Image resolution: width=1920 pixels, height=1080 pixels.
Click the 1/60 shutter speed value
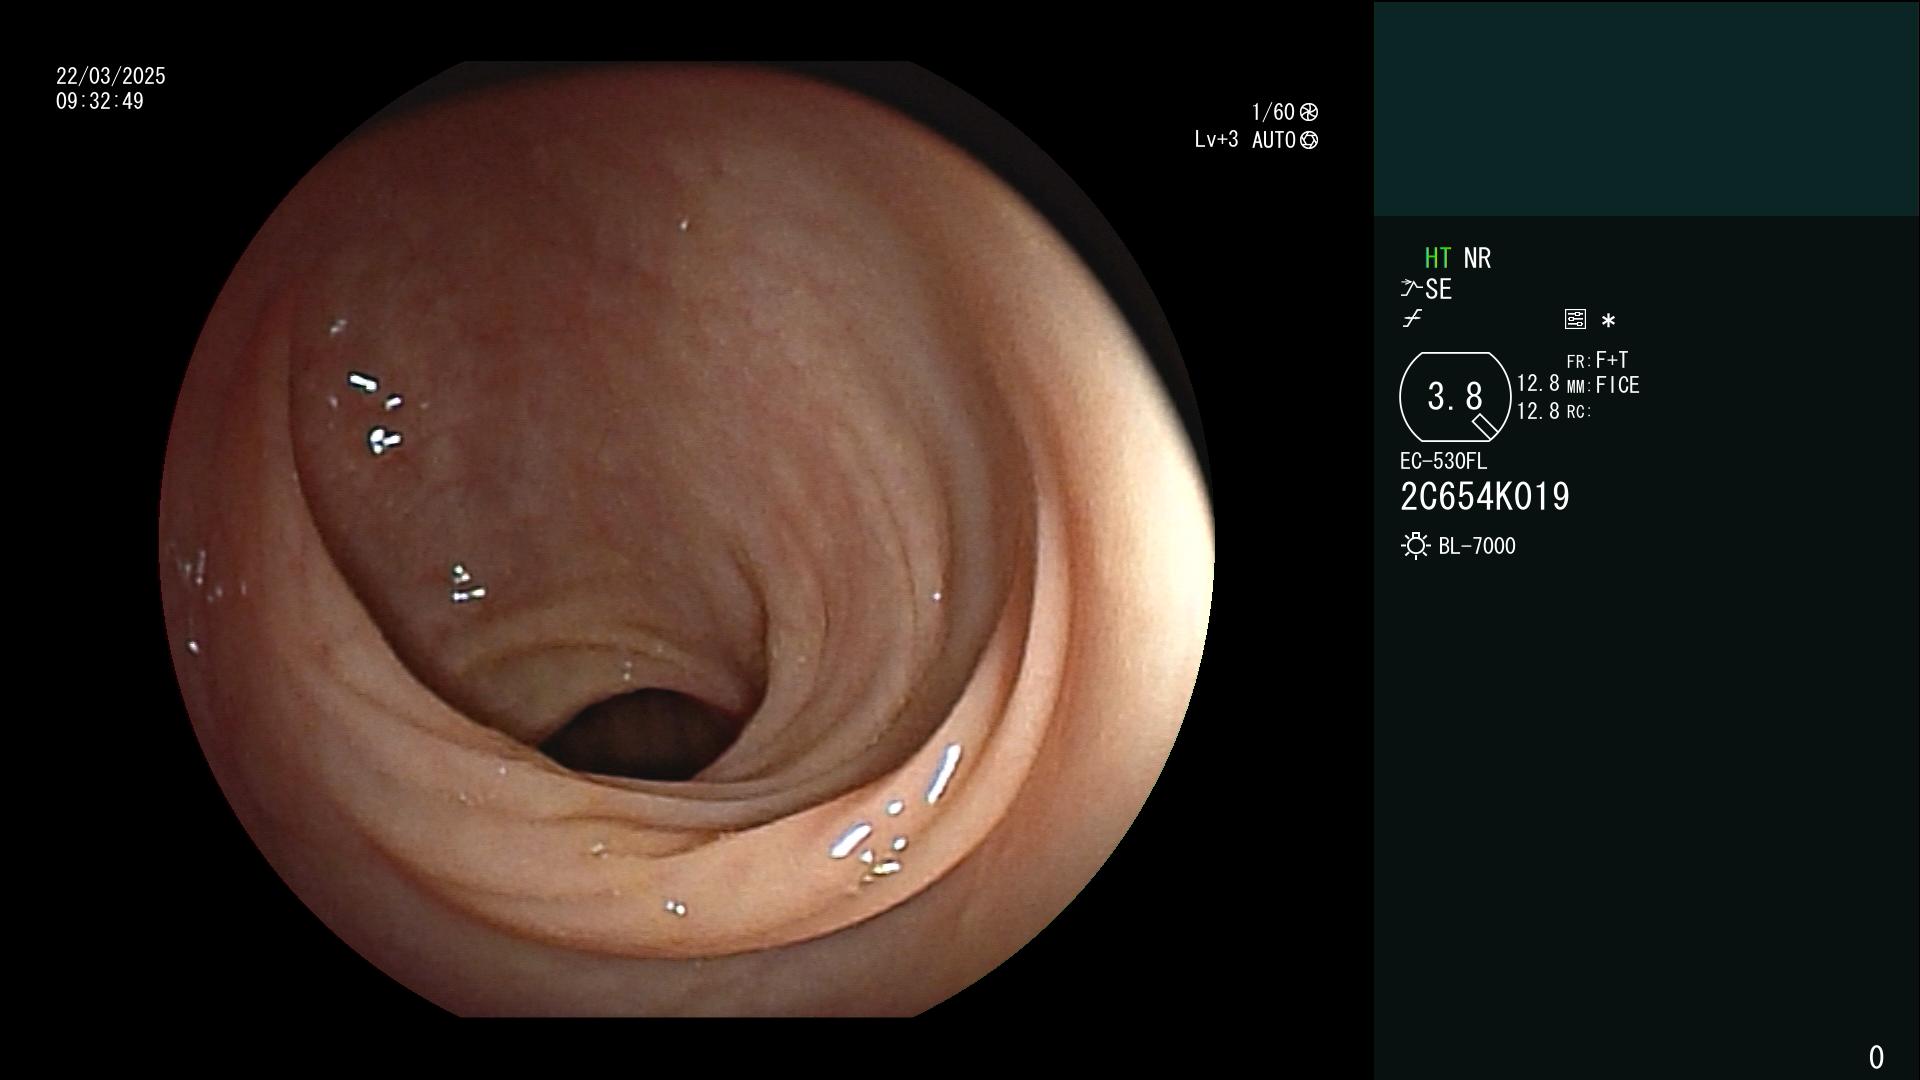[1272, 112]
